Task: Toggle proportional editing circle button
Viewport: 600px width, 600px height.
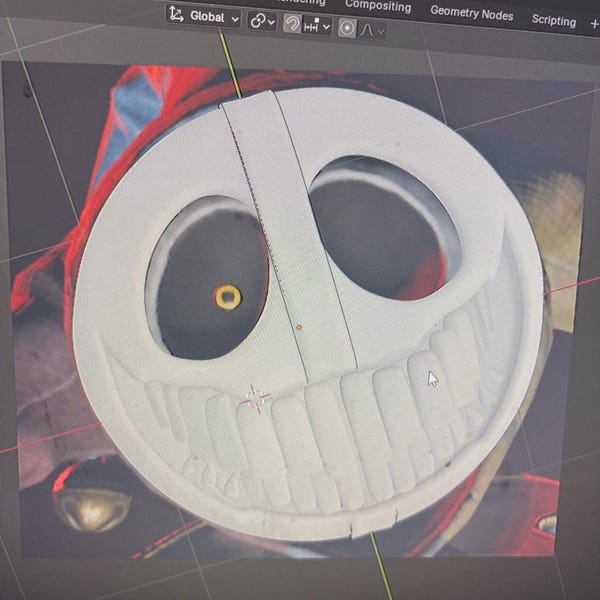Action: point(347,28)
